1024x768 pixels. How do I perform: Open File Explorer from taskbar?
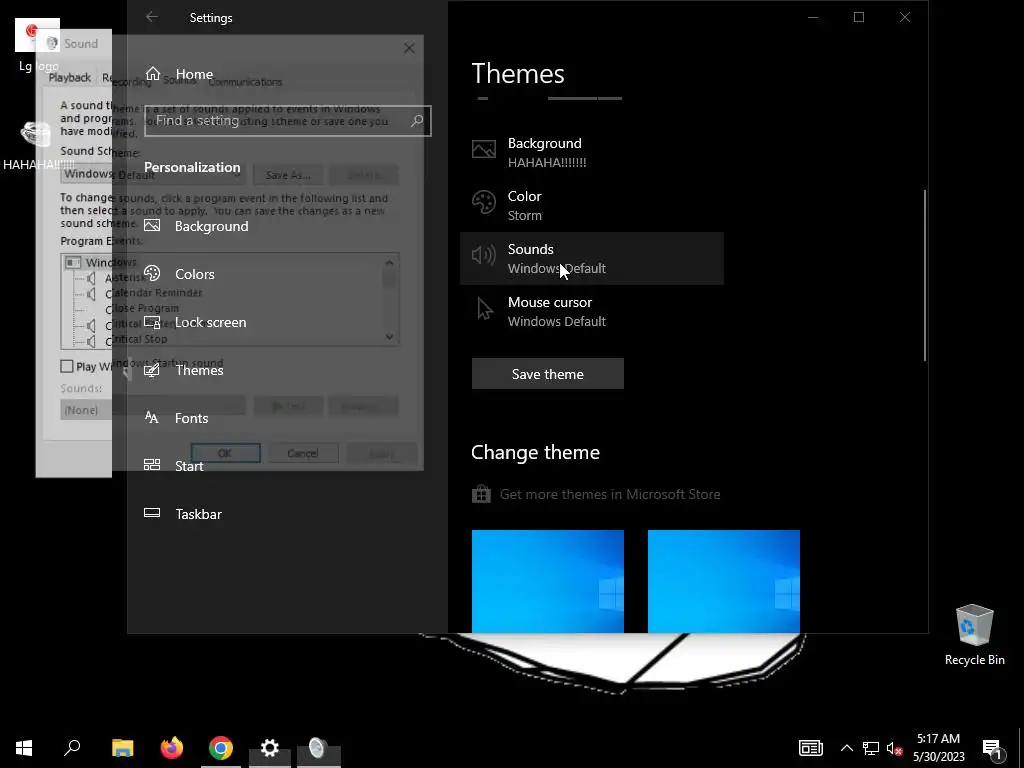click(x=122, y=748)
